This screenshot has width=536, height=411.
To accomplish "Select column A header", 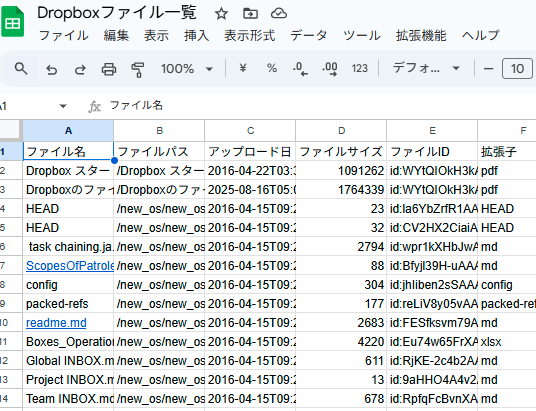I will pyautogui.click(x=68, y=131).
